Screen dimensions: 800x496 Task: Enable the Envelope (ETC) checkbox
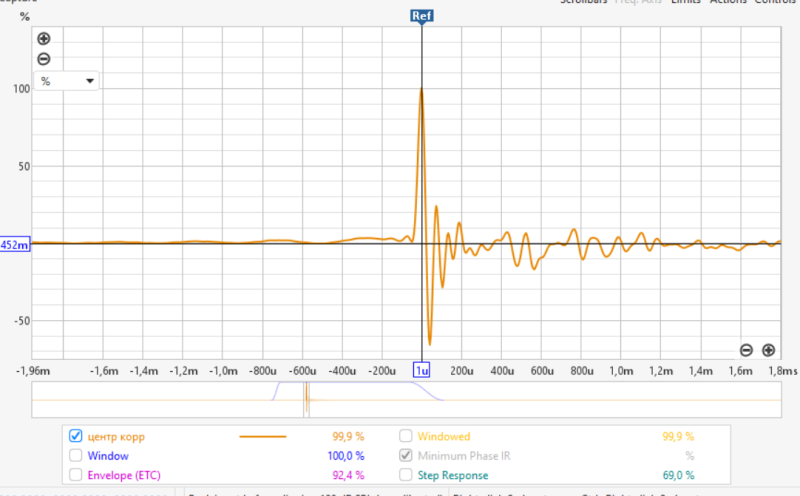(x=75, y=474)
